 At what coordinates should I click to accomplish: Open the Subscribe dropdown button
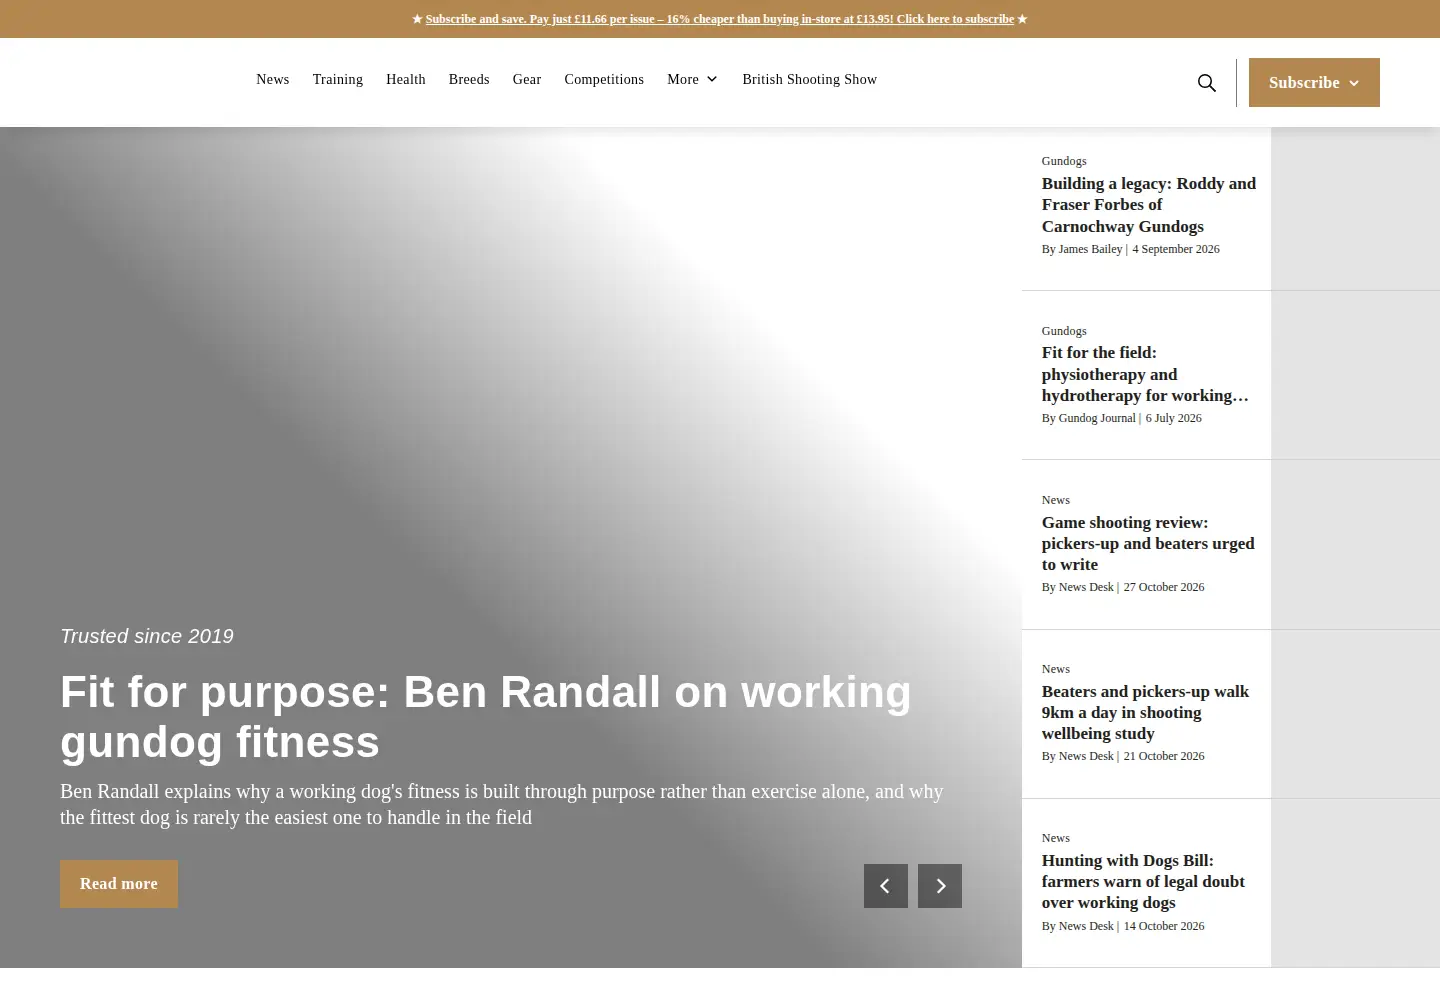click(1314, 83)
